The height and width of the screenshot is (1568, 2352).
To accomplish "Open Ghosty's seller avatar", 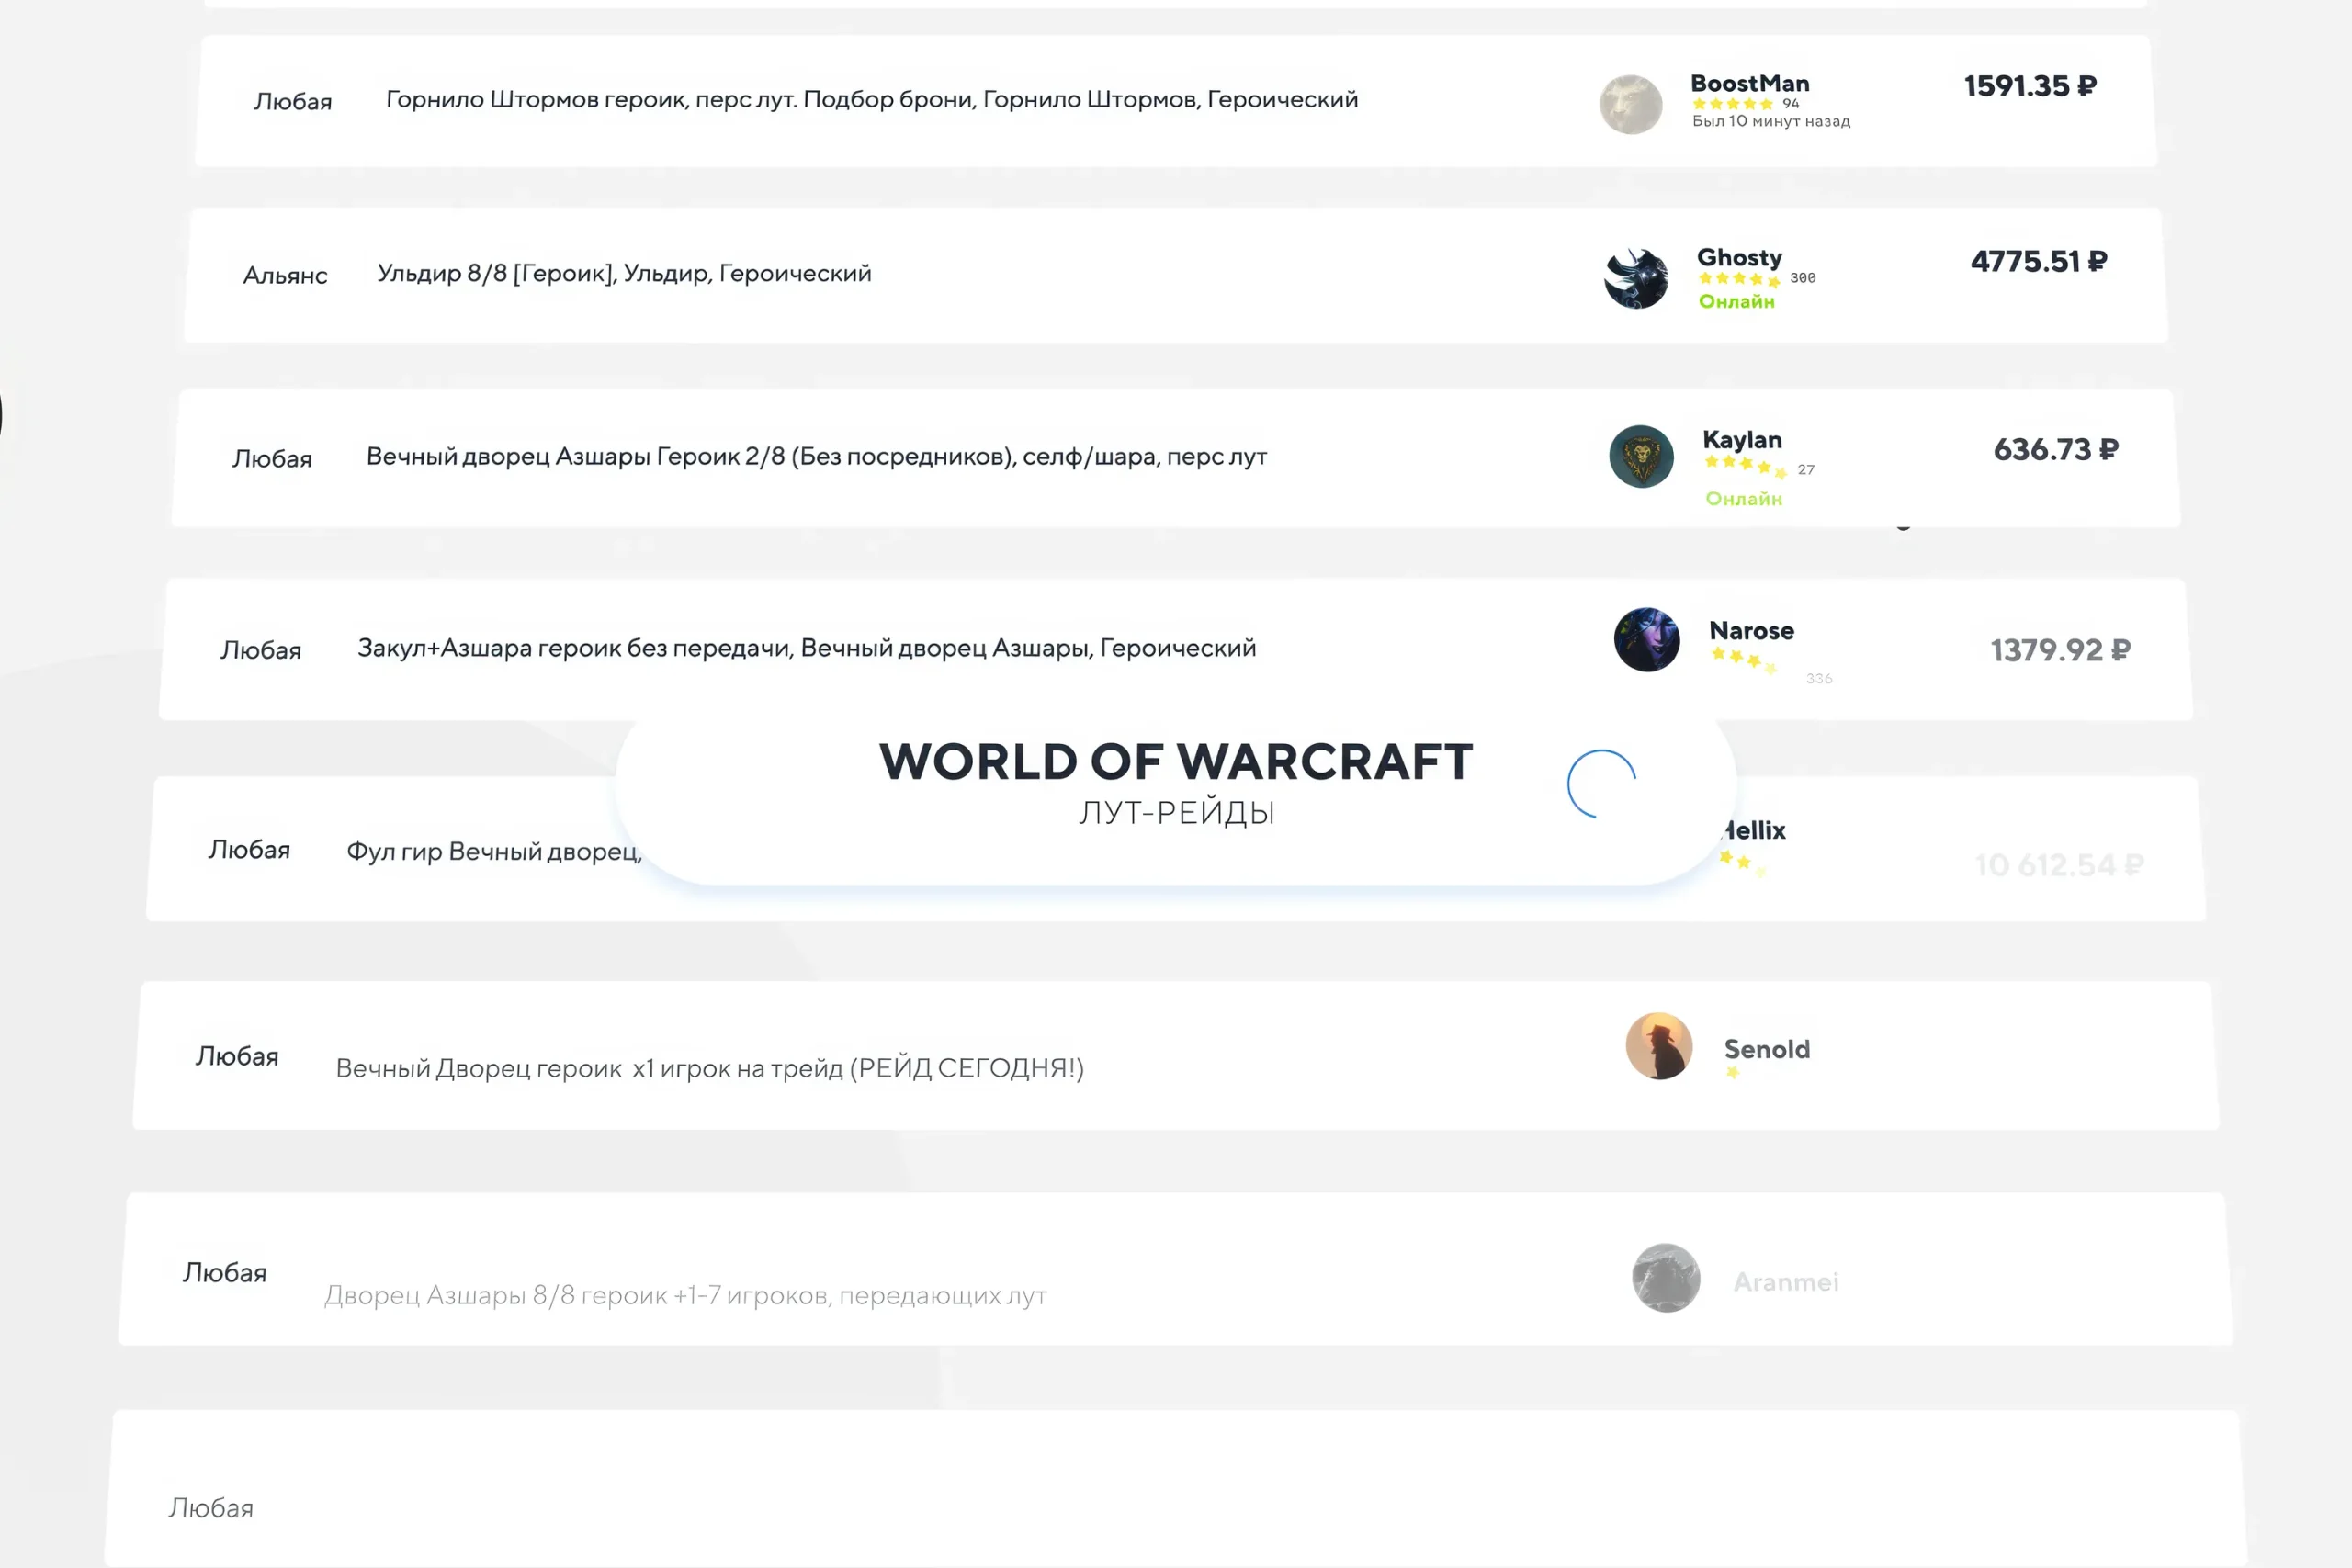I will pos(1636,278).
